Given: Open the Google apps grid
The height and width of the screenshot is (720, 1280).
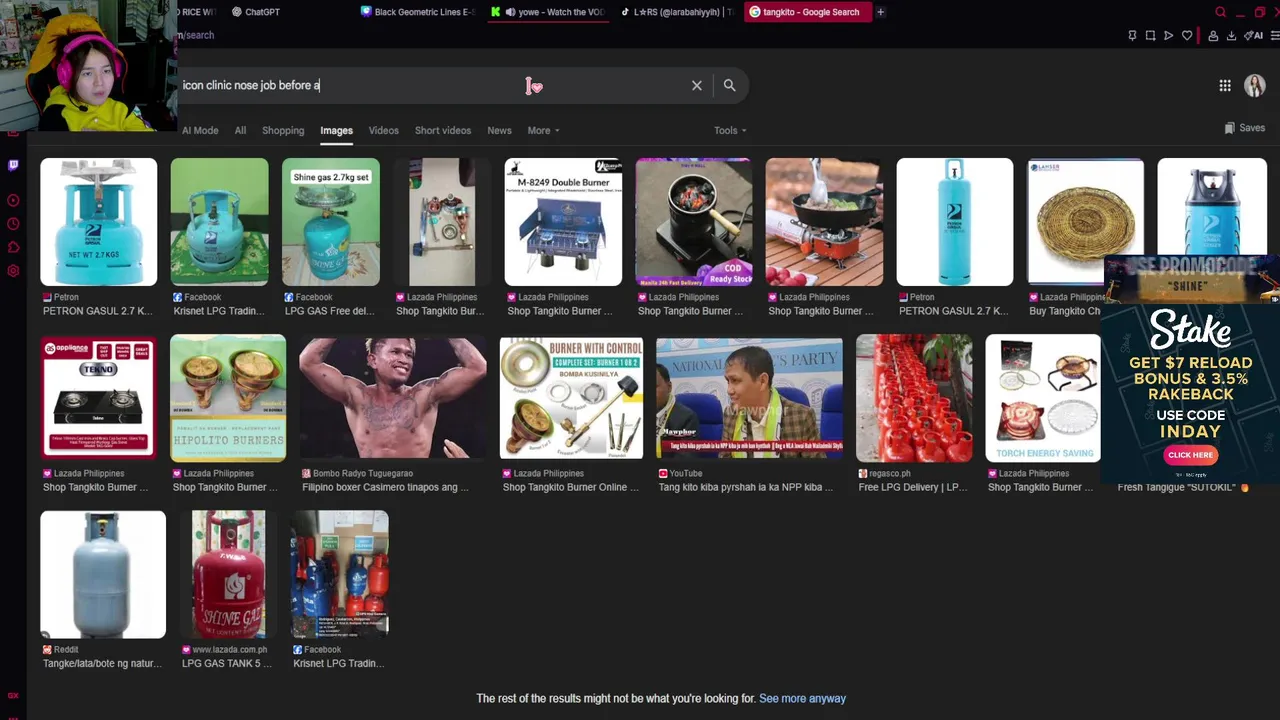Looking at the screenshot, I should tap(1225, 86).
